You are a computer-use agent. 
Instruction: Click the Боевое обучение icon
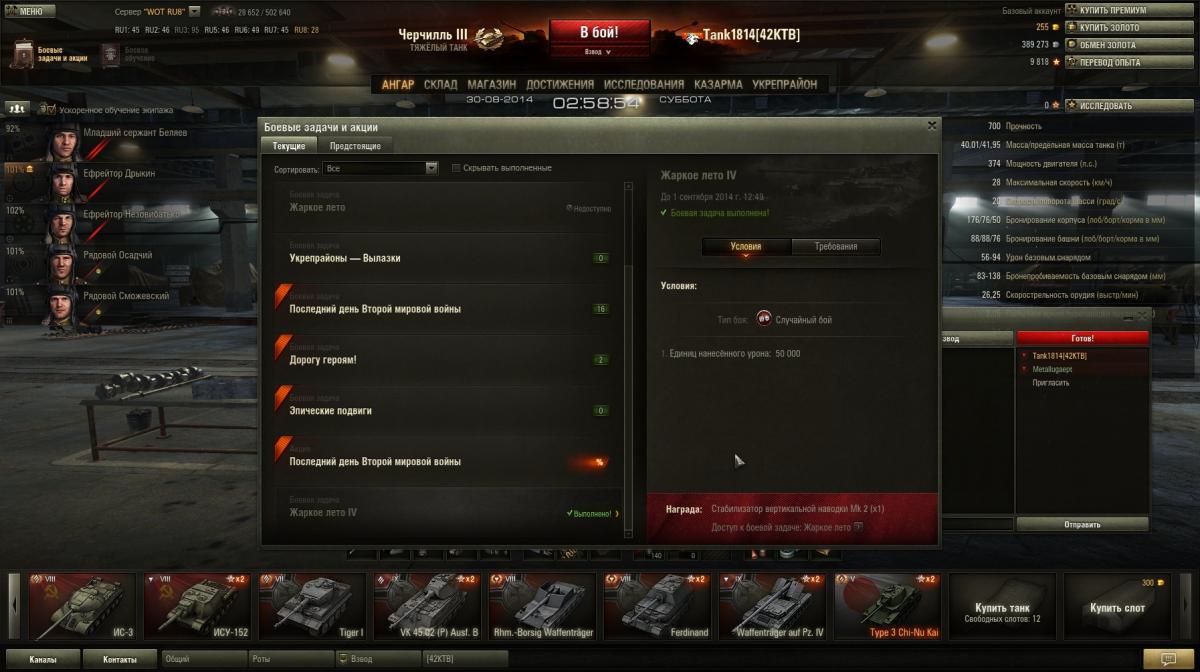(x=109, y=54)
